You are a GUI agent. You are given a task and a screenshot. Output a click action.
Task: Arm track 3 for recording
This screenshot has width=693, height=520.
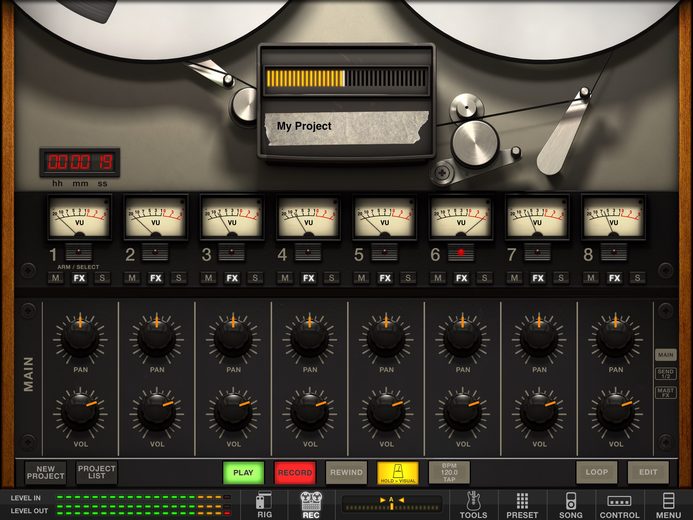(x=232, y=252)
